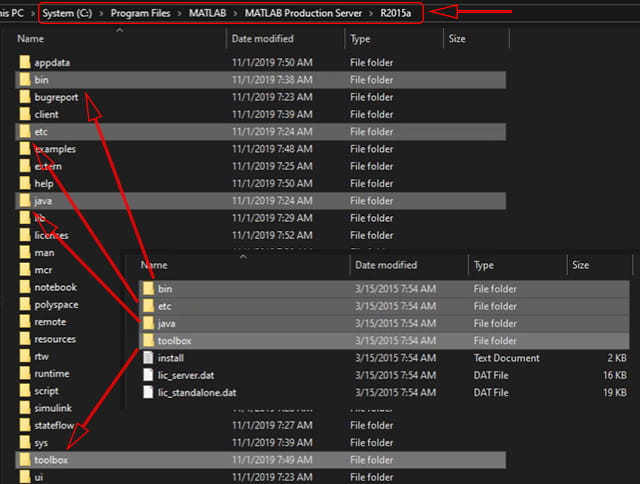This screenshot has height=484, width=640.
Task: Select the sys folder icon
Action: (x=25, y=442)
